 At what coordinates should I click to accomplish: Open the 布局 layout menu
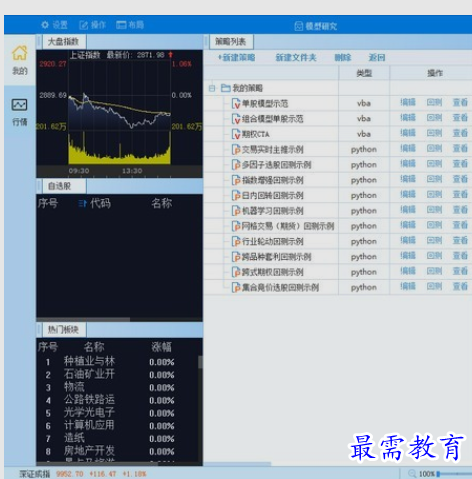coord(130,25)
